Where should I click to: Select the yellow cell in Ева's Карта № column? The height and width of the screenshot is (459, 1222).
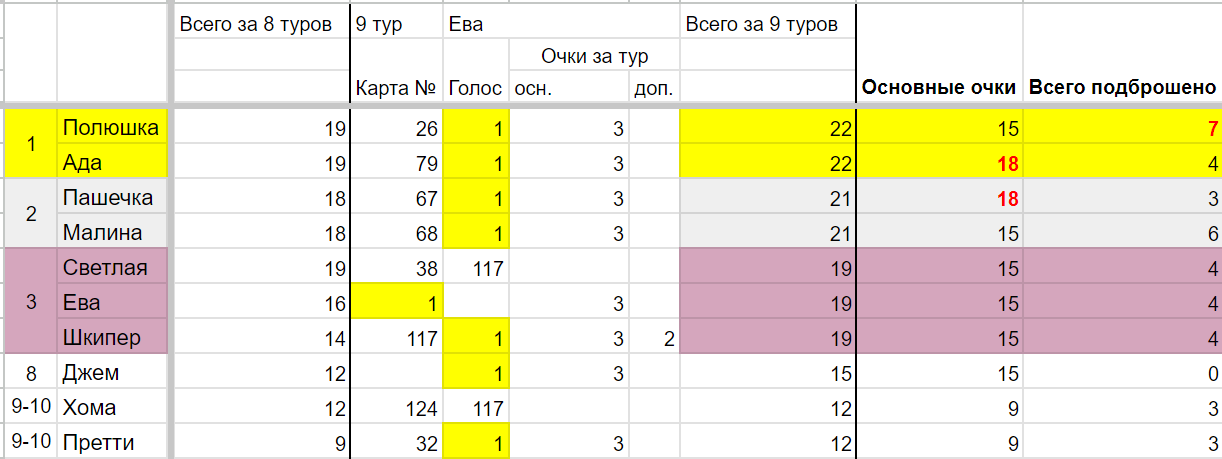pos(397,303)
